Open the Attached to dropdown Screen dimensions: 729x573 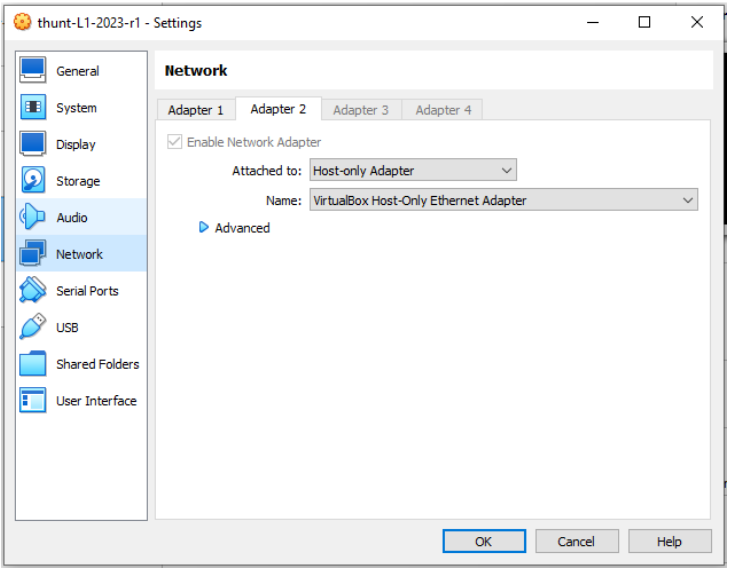click(413, 170)
